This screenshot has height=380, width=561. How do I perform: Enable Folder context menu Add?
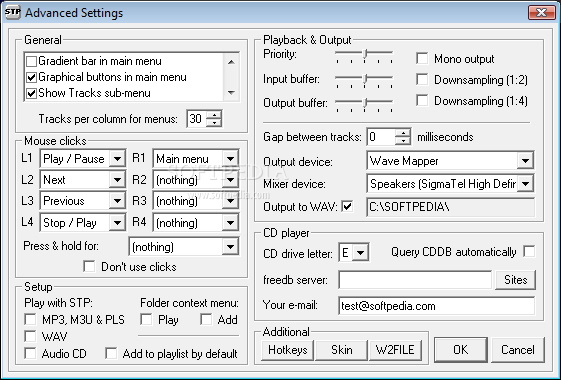click(206, 319)
